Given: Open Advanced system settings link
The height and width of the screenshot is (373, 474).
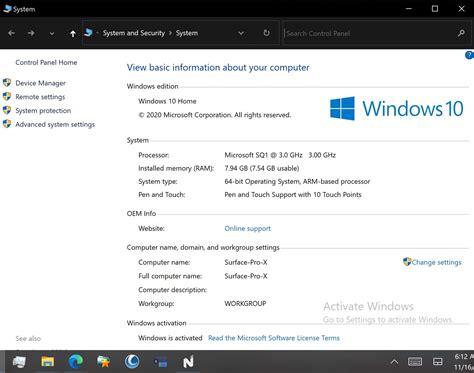Looking at the screenshot, I should tap(55, 124).
